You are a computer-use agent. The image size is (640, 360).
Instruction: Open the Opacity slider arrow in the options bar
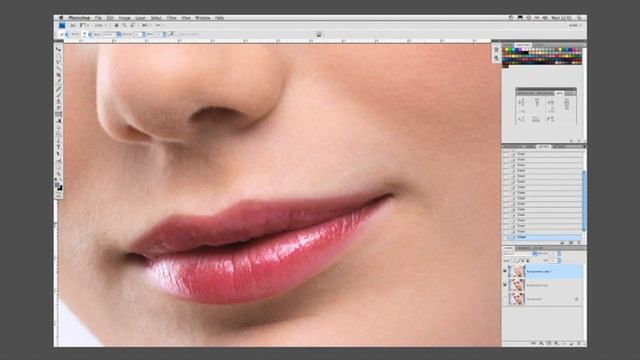144,34
